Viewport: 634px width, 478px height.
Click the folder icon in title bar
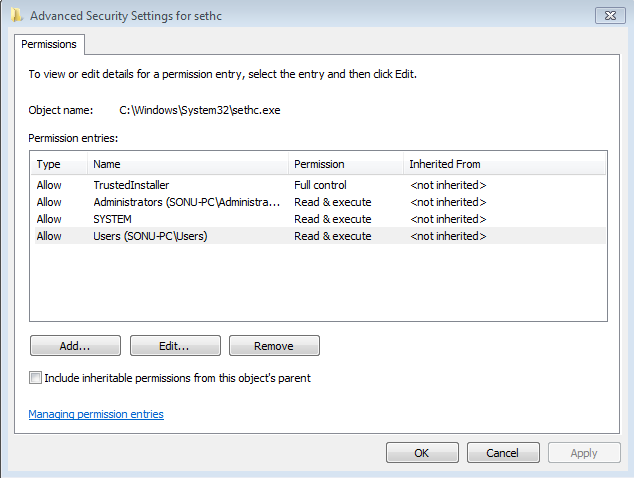[17, 16]
